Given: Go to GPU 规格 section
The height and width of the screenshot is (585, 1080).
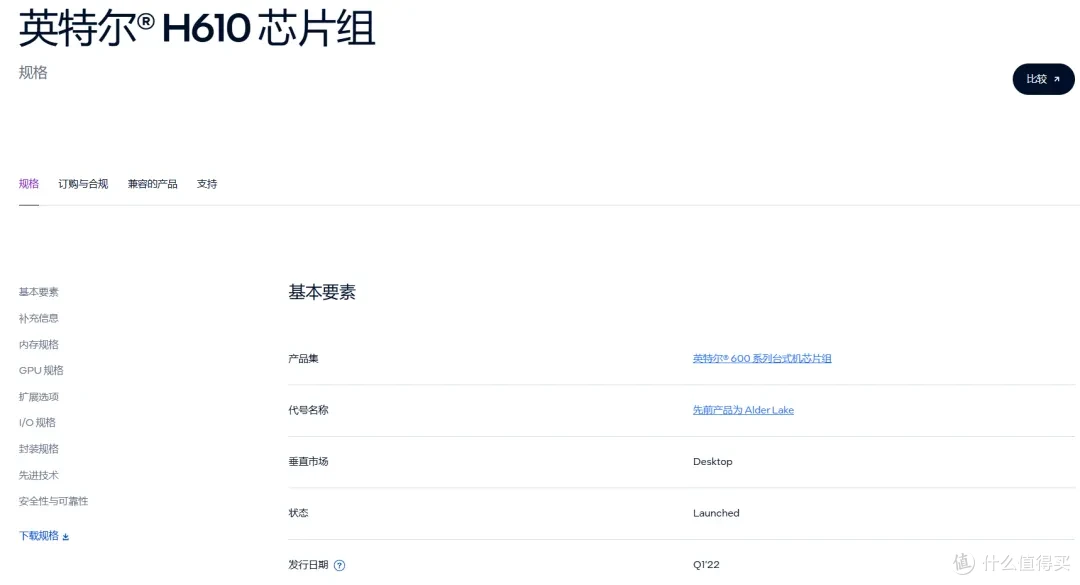Looking at the screenshot, I should click(x=41, y=371).
